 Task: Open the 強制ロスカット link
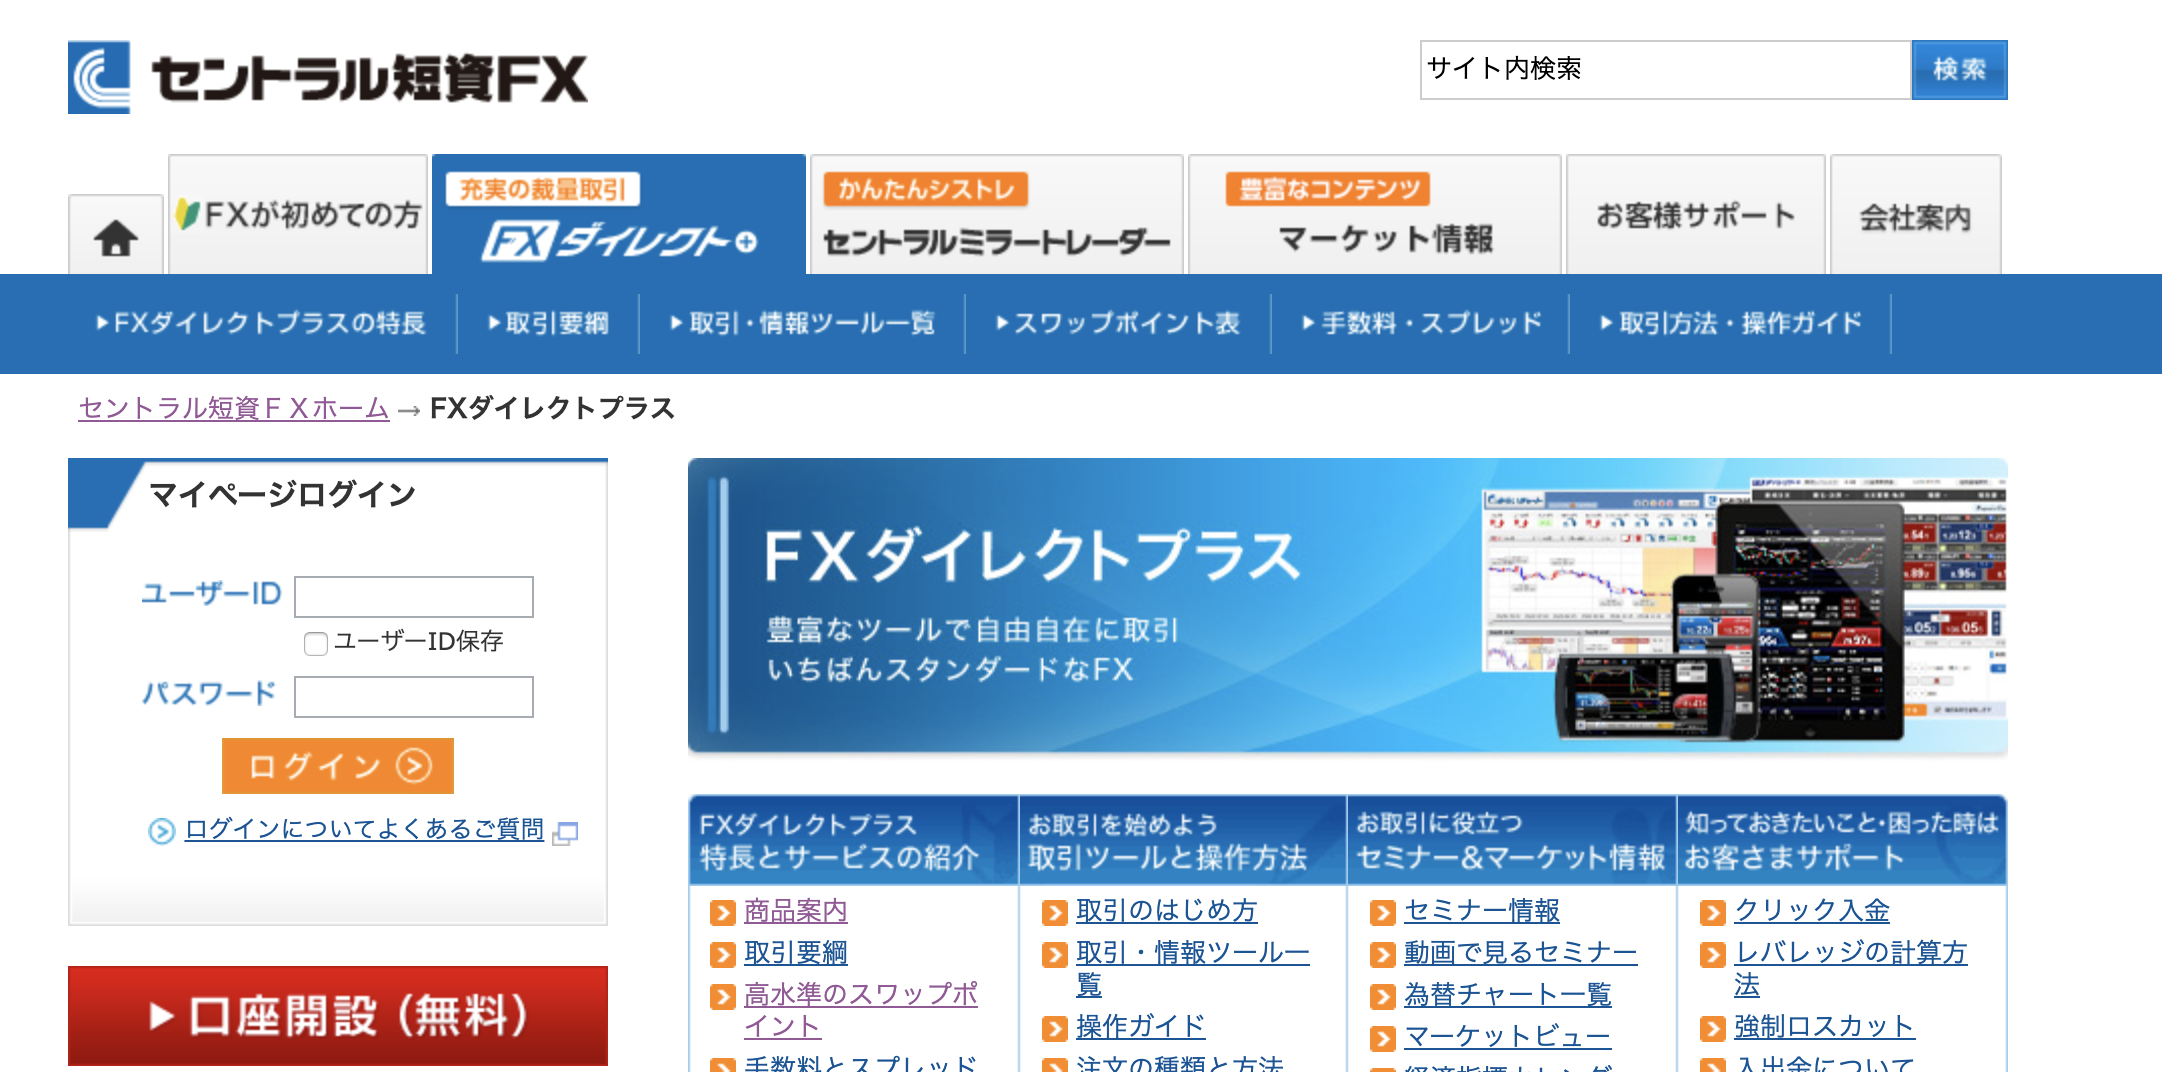1824,1027
